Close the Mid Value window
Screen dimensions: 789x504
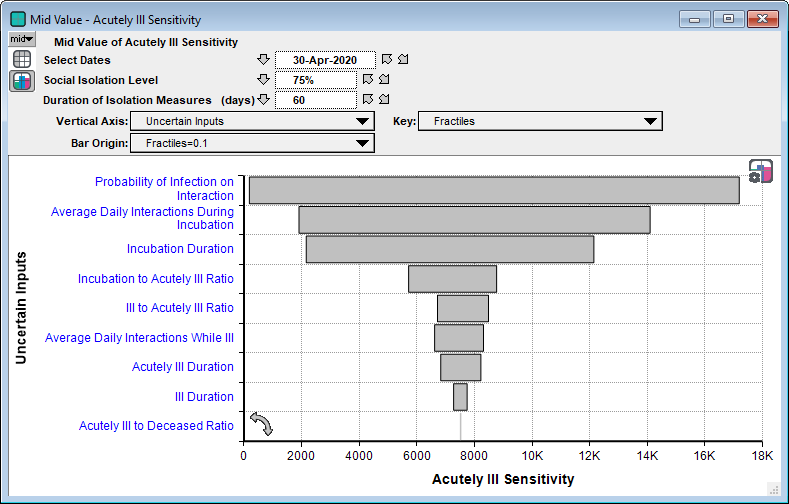point(762,19)
